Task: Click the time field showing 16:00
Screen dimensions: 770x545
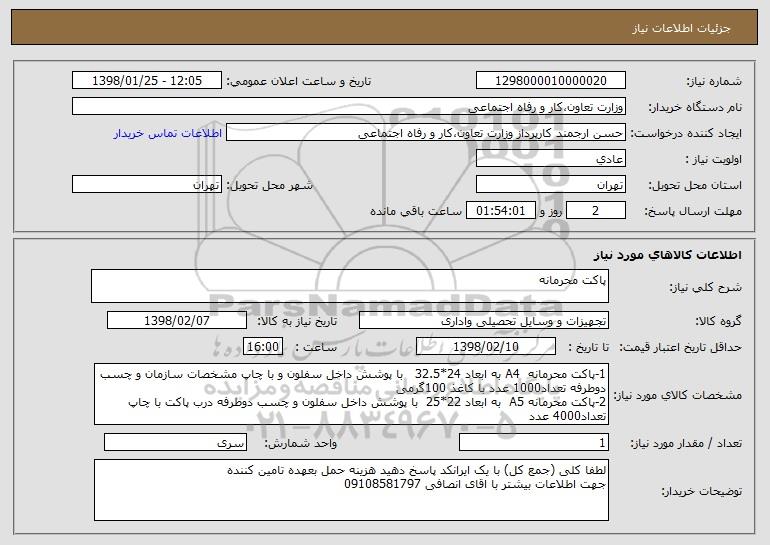Action: 263,347
